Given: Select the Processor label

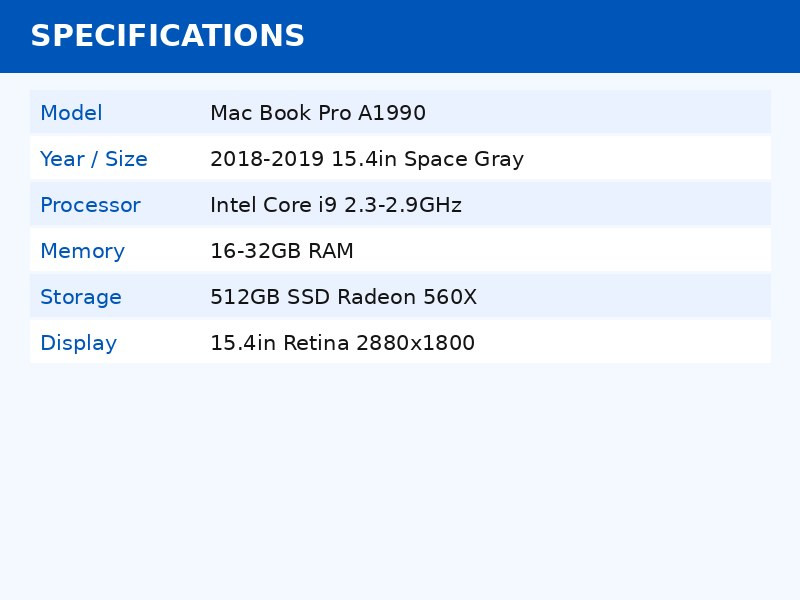Looking at the screenshot, I should tap(90, 205).
